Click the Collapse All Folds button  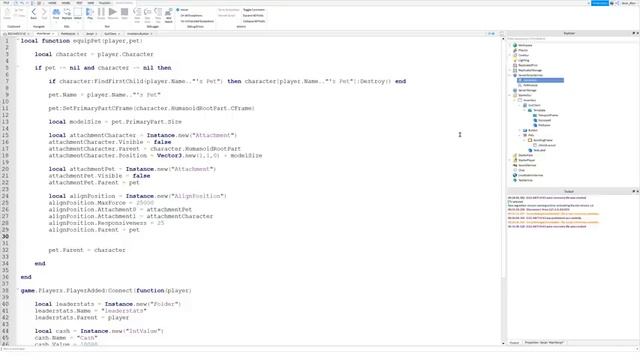click(253, 21)
